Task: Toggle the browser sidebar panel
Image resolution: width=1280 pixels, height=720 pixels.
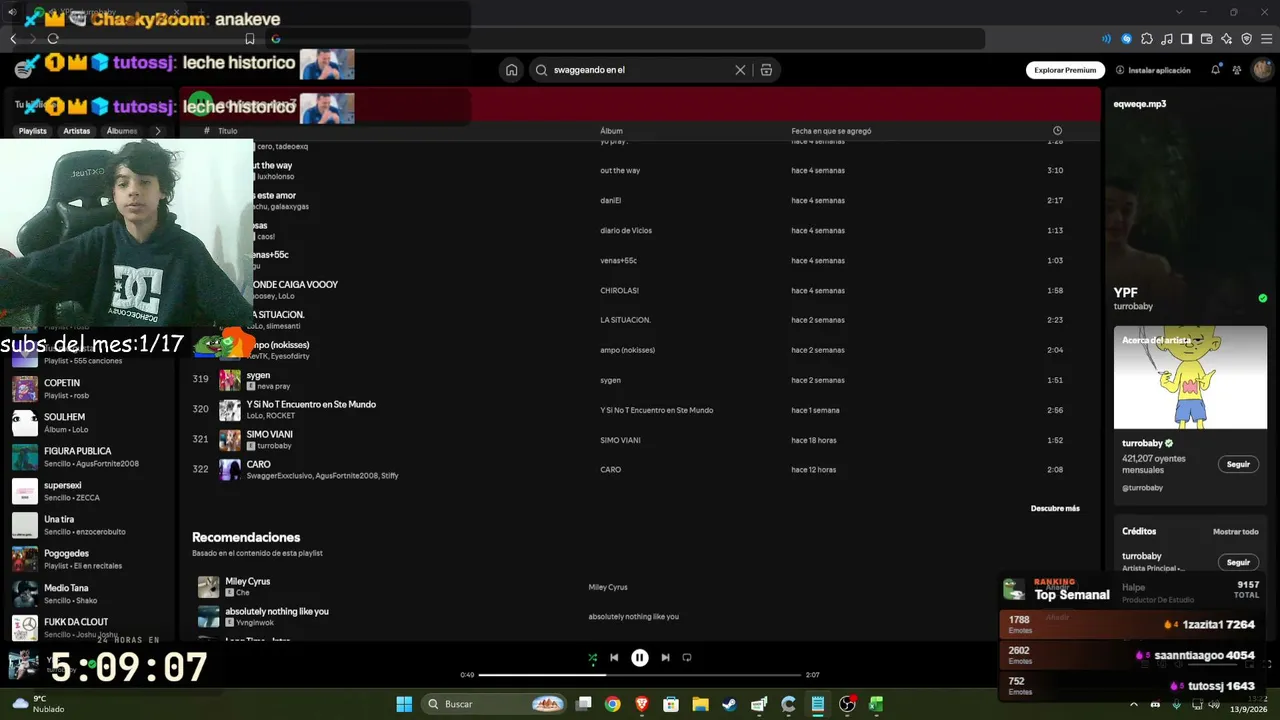Action: pos(1187,39)
